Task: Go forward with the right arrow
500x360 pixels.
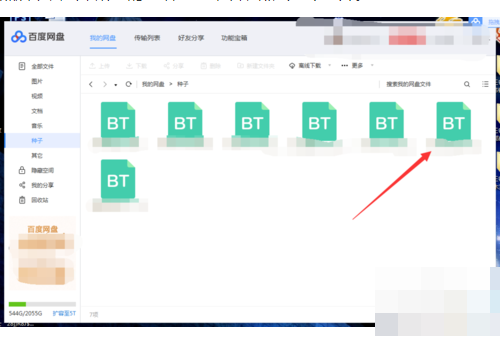Action: pyautogui.click(x=105, y=84)
